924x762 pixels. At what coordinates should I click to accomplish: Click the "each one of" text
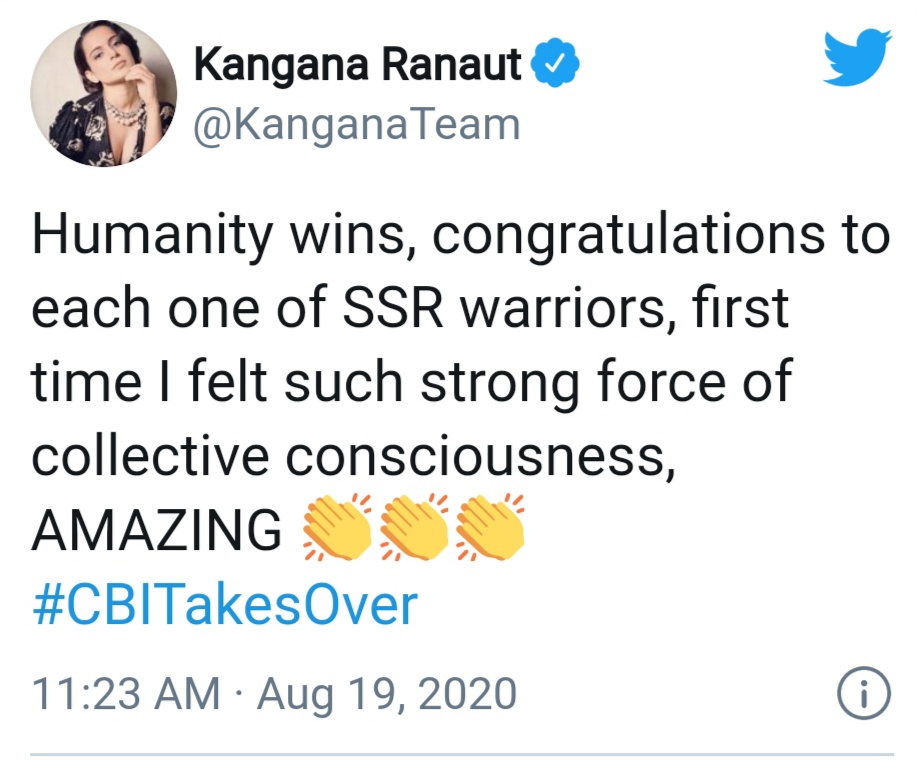pos(179,308)
